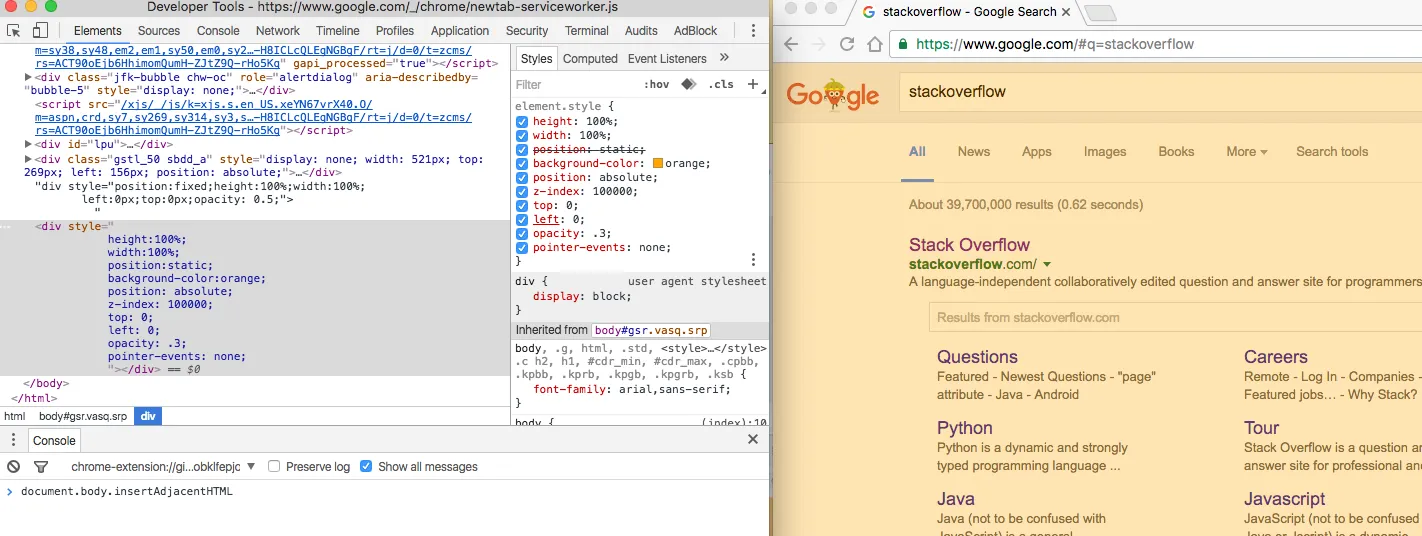The width and height of the screenshot is (1422, 536).
Task: Toggle the position: static checkbox
Action: click(x=522, y=150)
